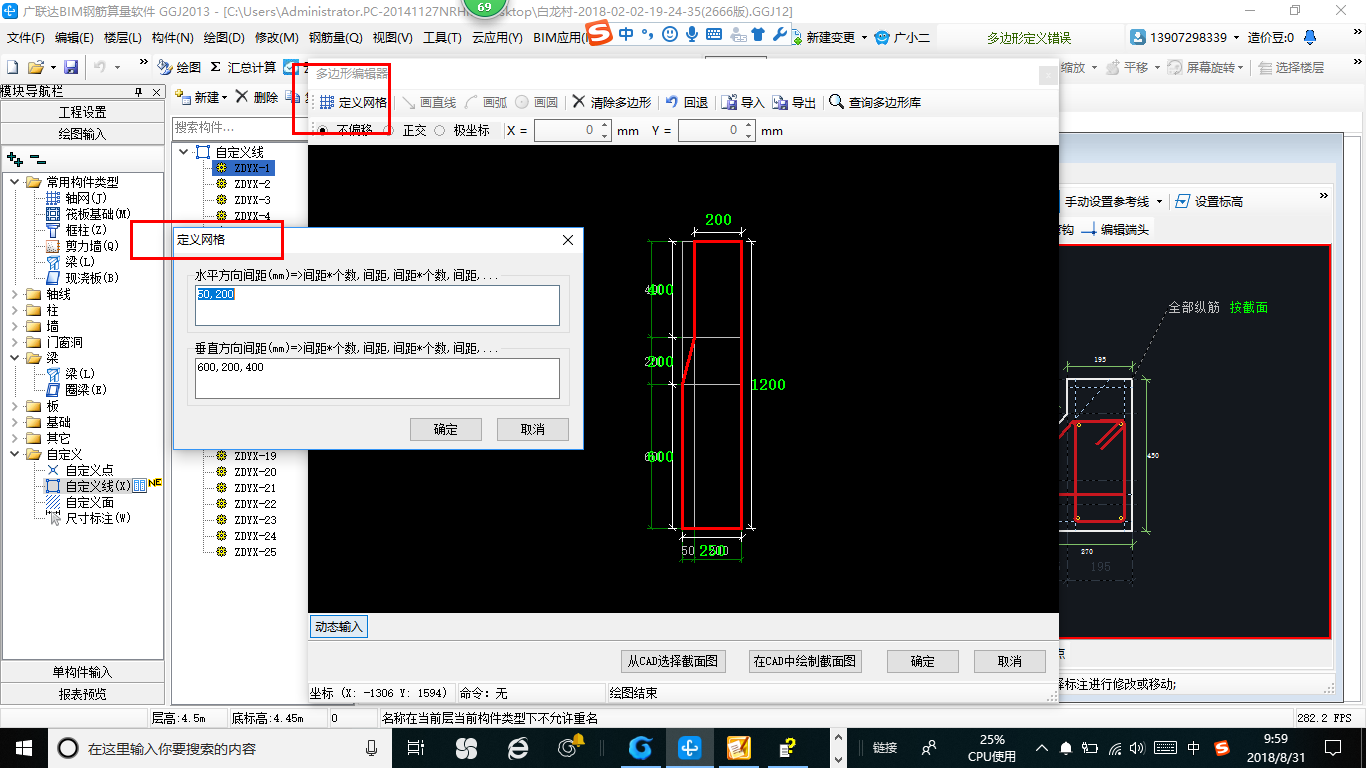Click pin icon of 模块导航栏 panel
This screenshot has height=768, width=1366.
pos(139,91)
